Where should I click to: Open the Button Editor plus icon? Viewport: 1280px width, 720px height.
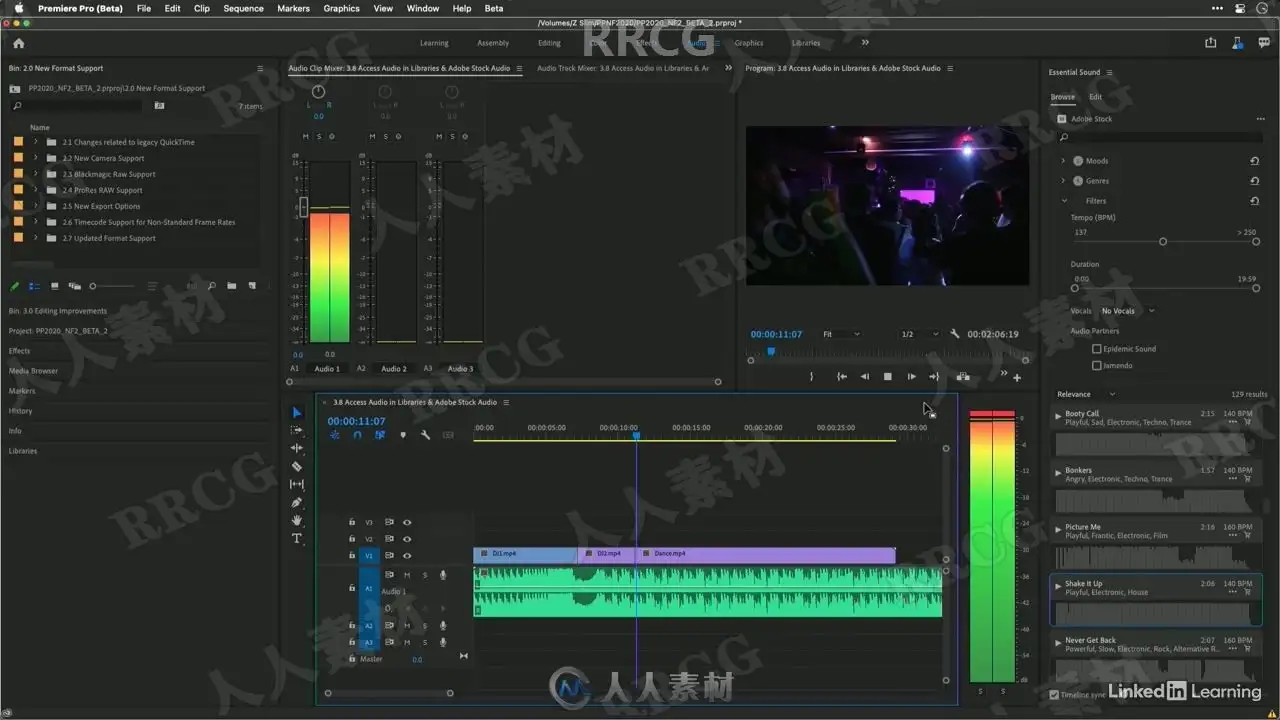[x=1017, y=377]
